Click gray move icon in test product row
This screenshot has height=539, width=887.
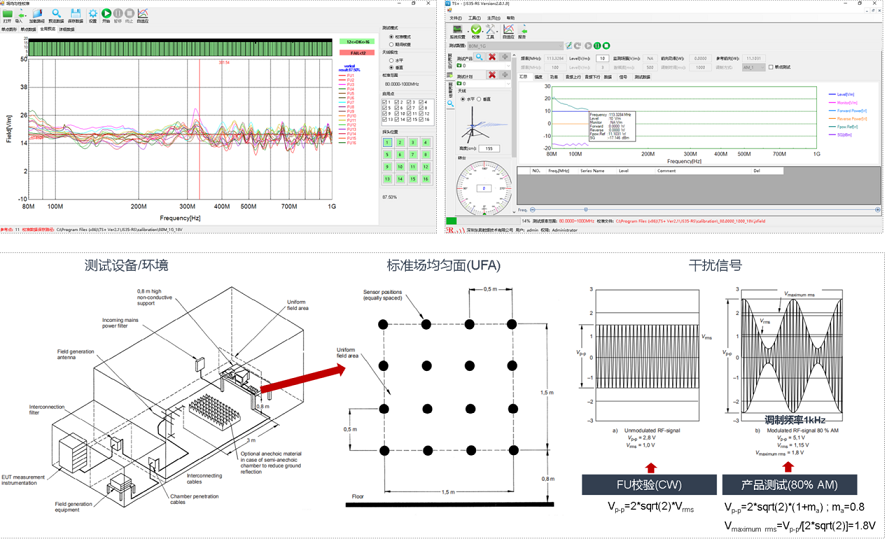coord(505,57)
